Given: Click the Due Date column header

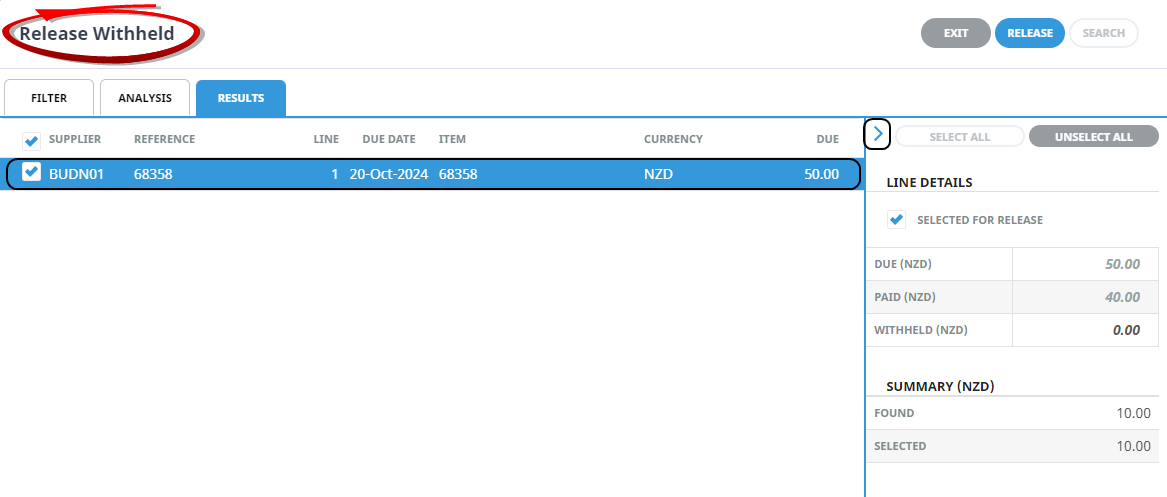Looking at the screenshot, I should (388, 139).
